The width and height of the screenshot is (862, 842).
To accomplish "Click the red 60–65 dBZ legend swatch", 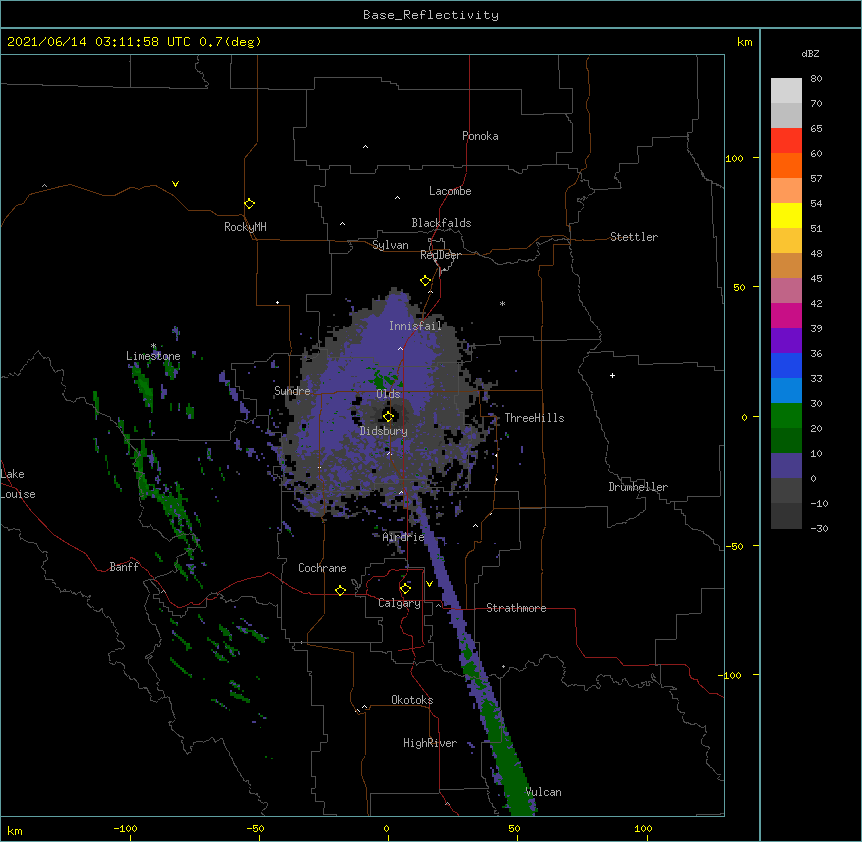I will pos(786,141).
